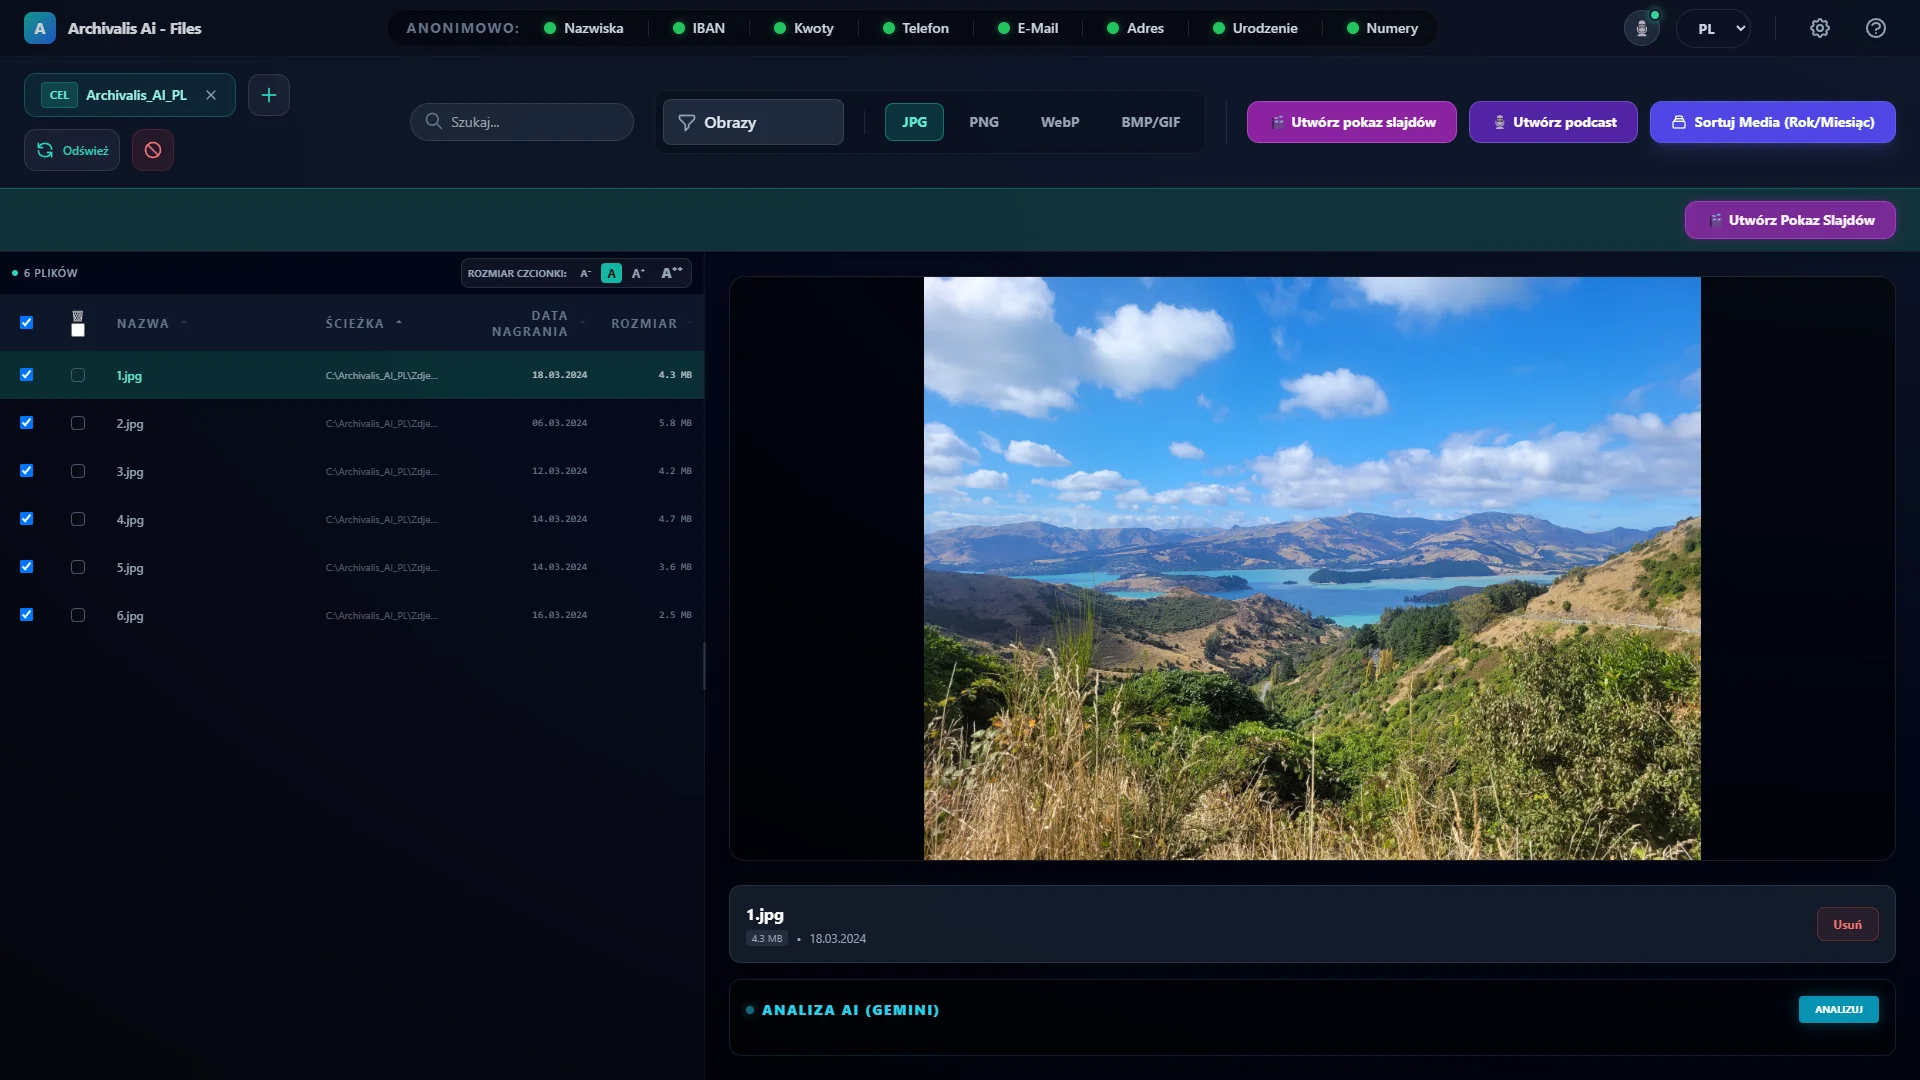This screenshot has height=1080, width=1920.
Task: Set largest font size A++ button
Action: [x=672, y=273]
